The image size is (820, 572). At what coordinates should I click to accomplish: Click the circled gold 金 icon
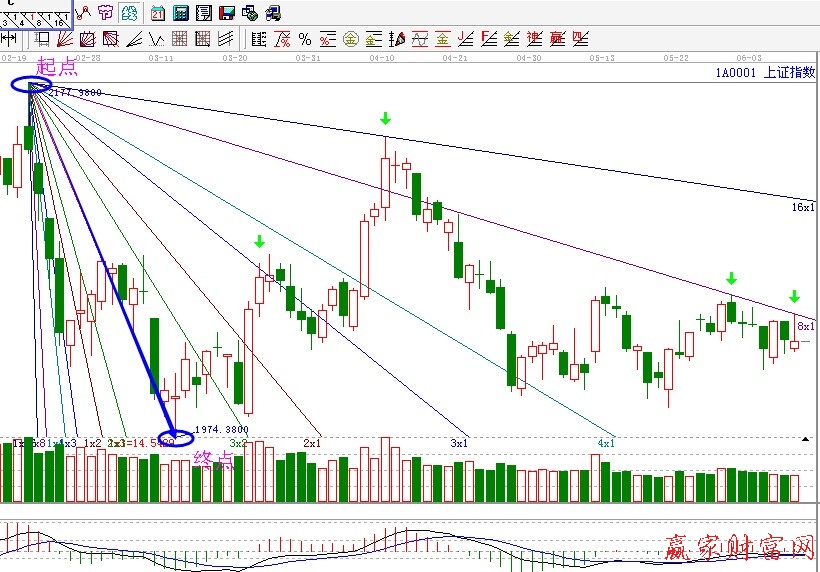coord(351,39)
